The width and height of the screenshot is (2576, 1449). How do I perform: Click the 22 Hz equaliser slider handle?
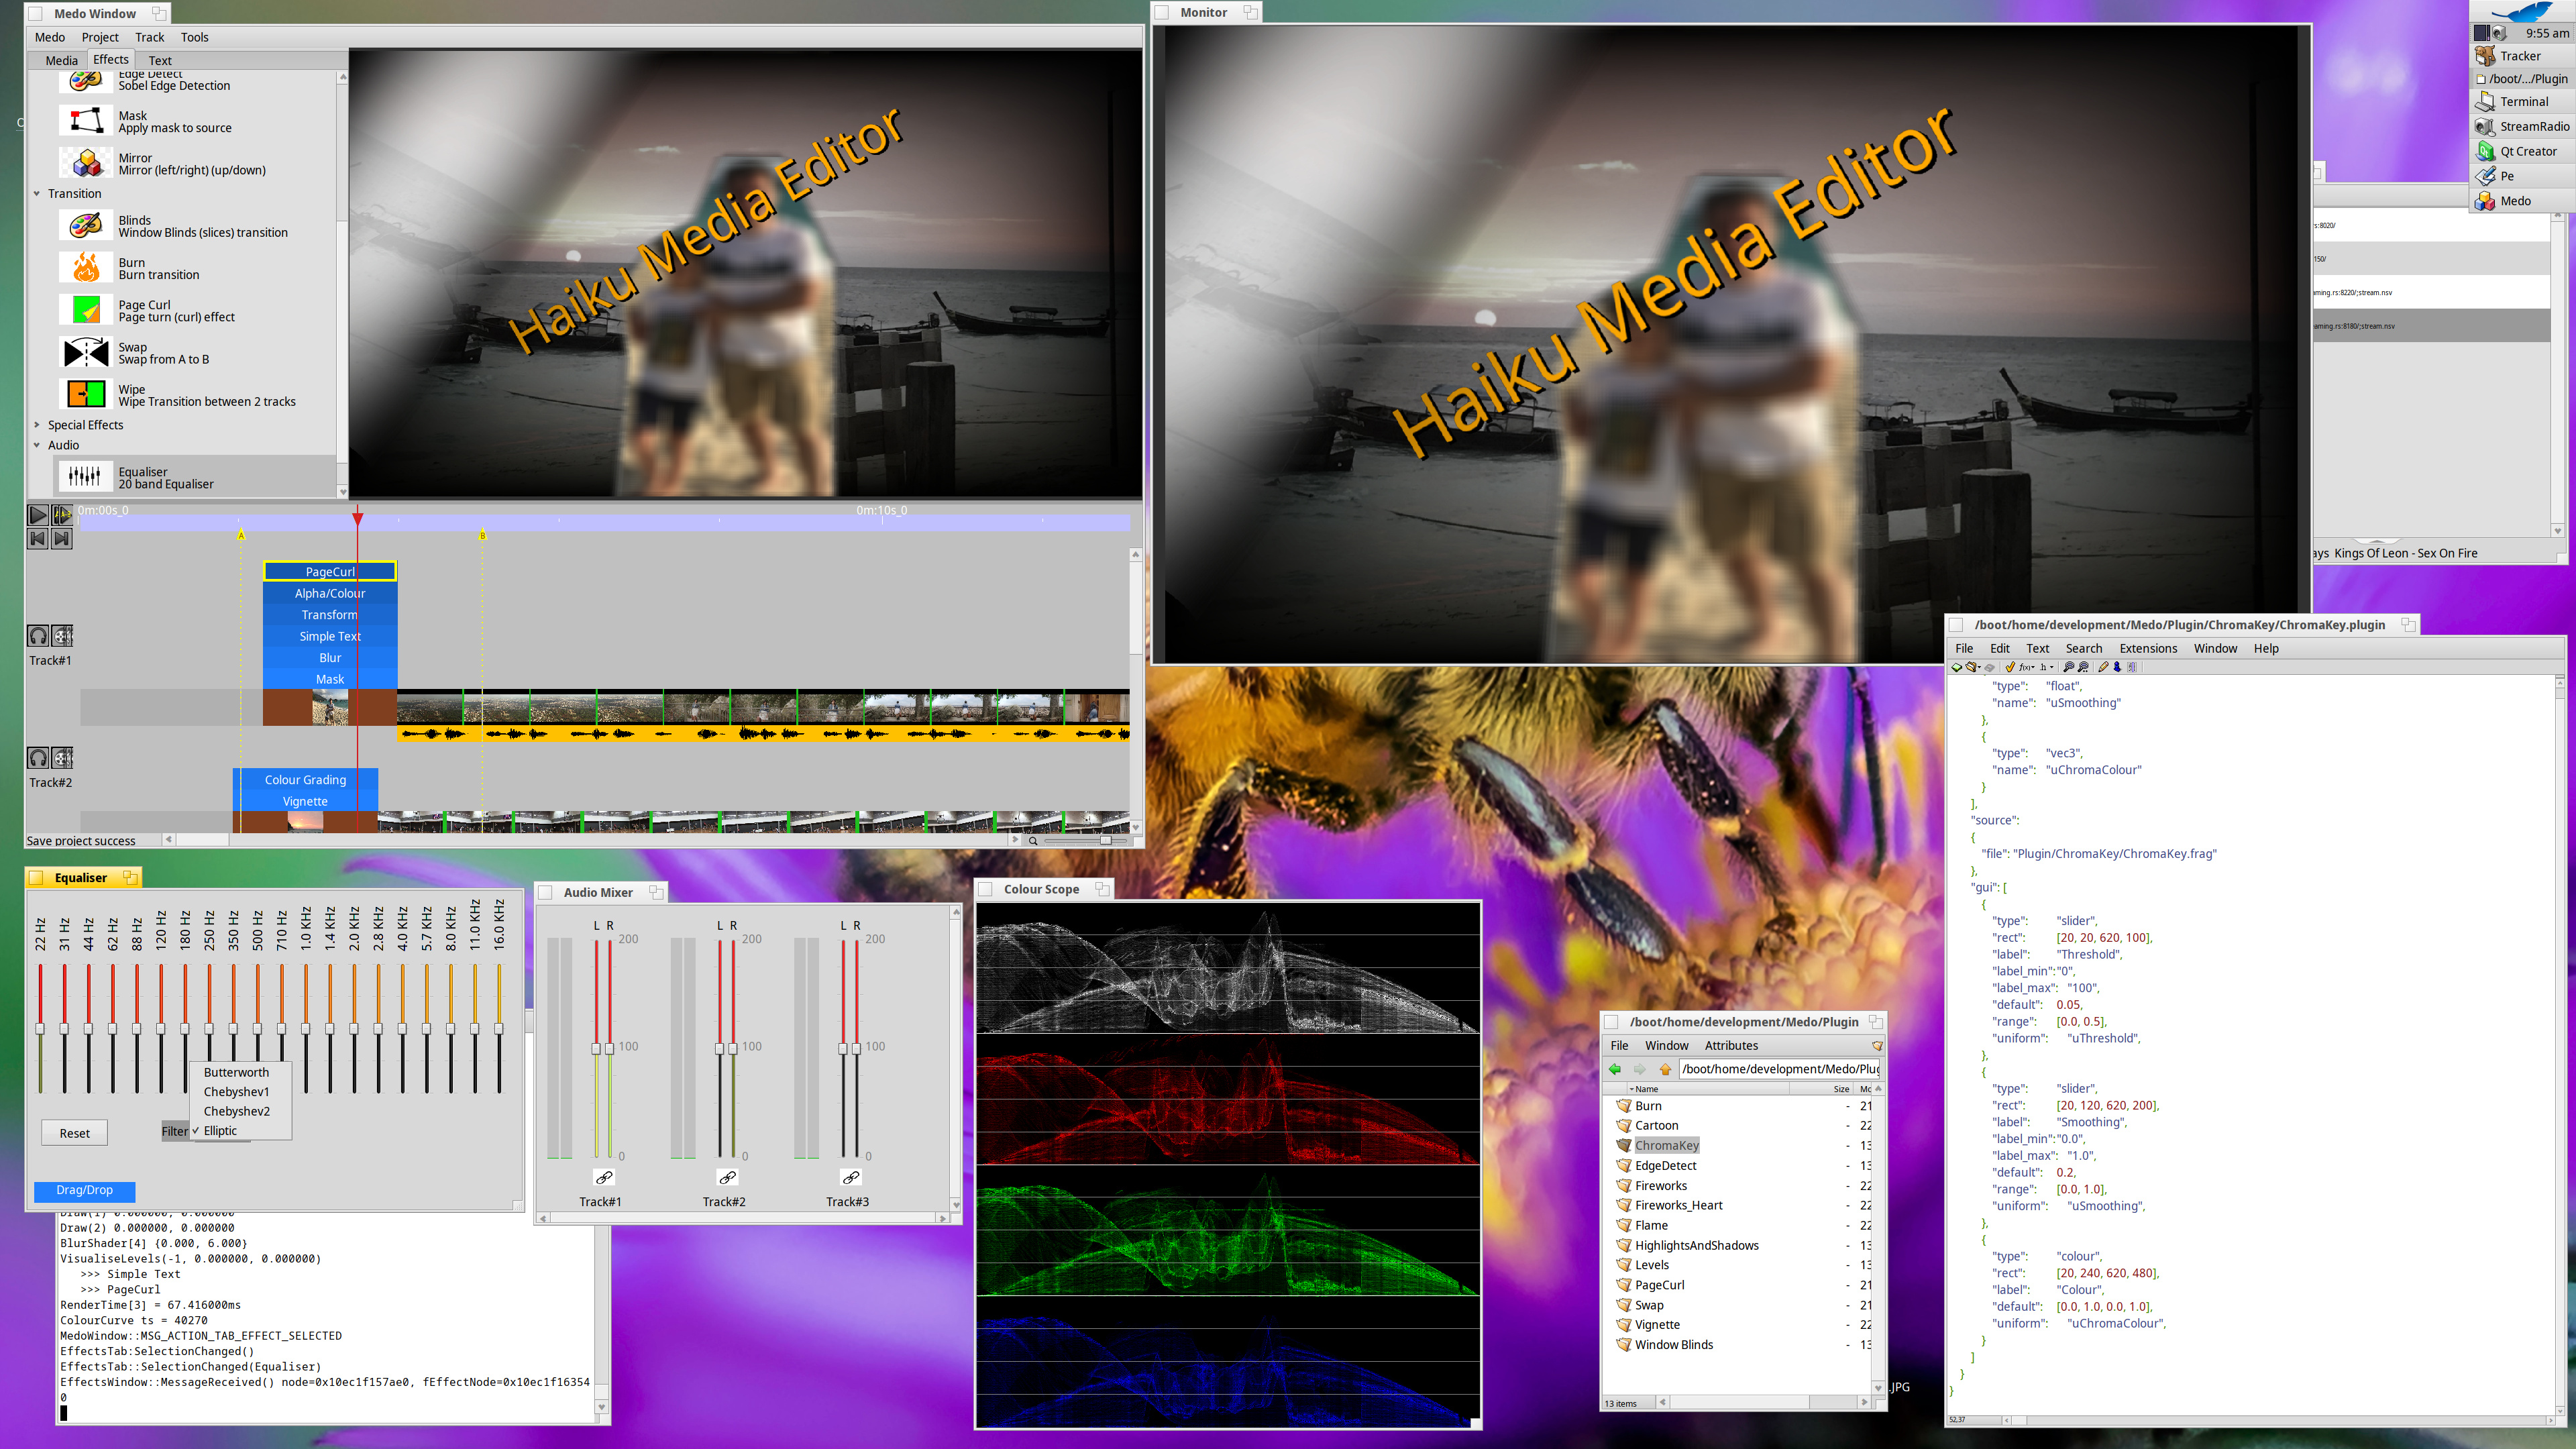40,1028
